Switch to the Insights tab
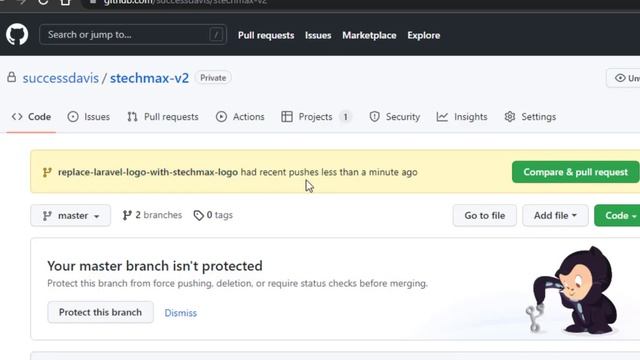 [462, 117]
